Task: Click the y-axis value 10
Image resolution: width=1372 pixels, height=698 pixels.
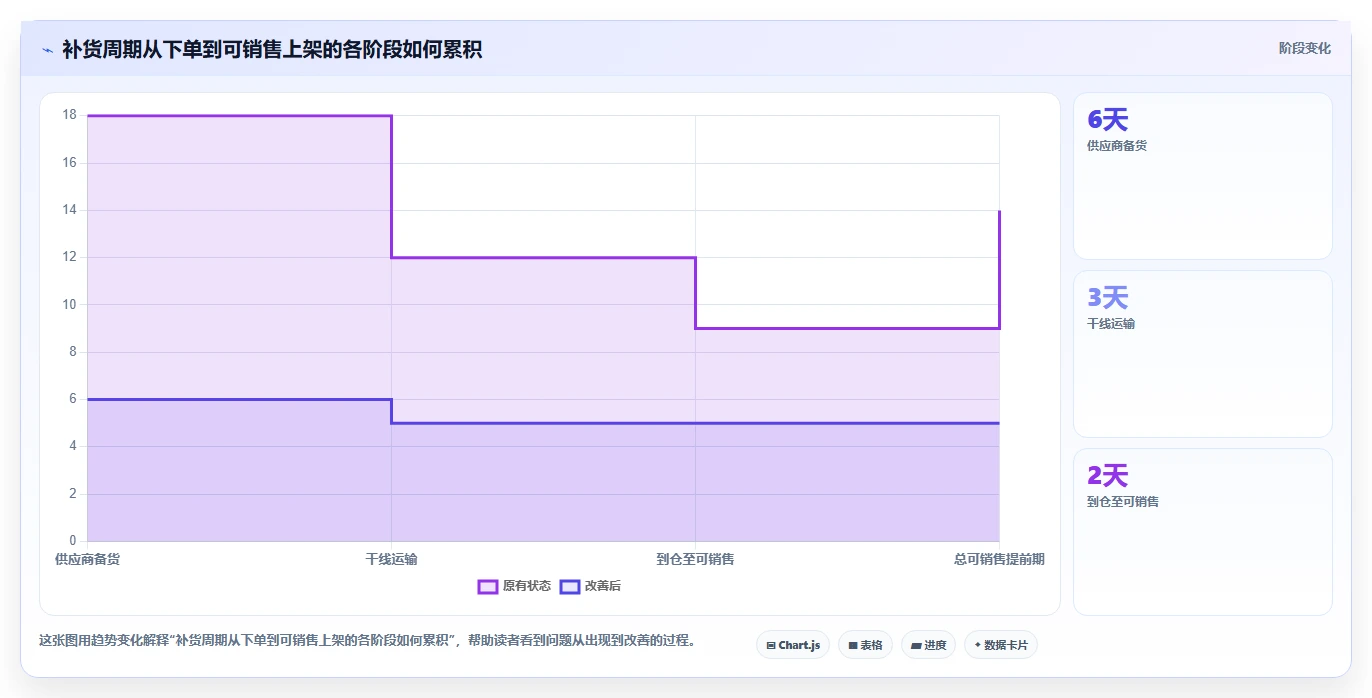Action: (x=69, y=304)
